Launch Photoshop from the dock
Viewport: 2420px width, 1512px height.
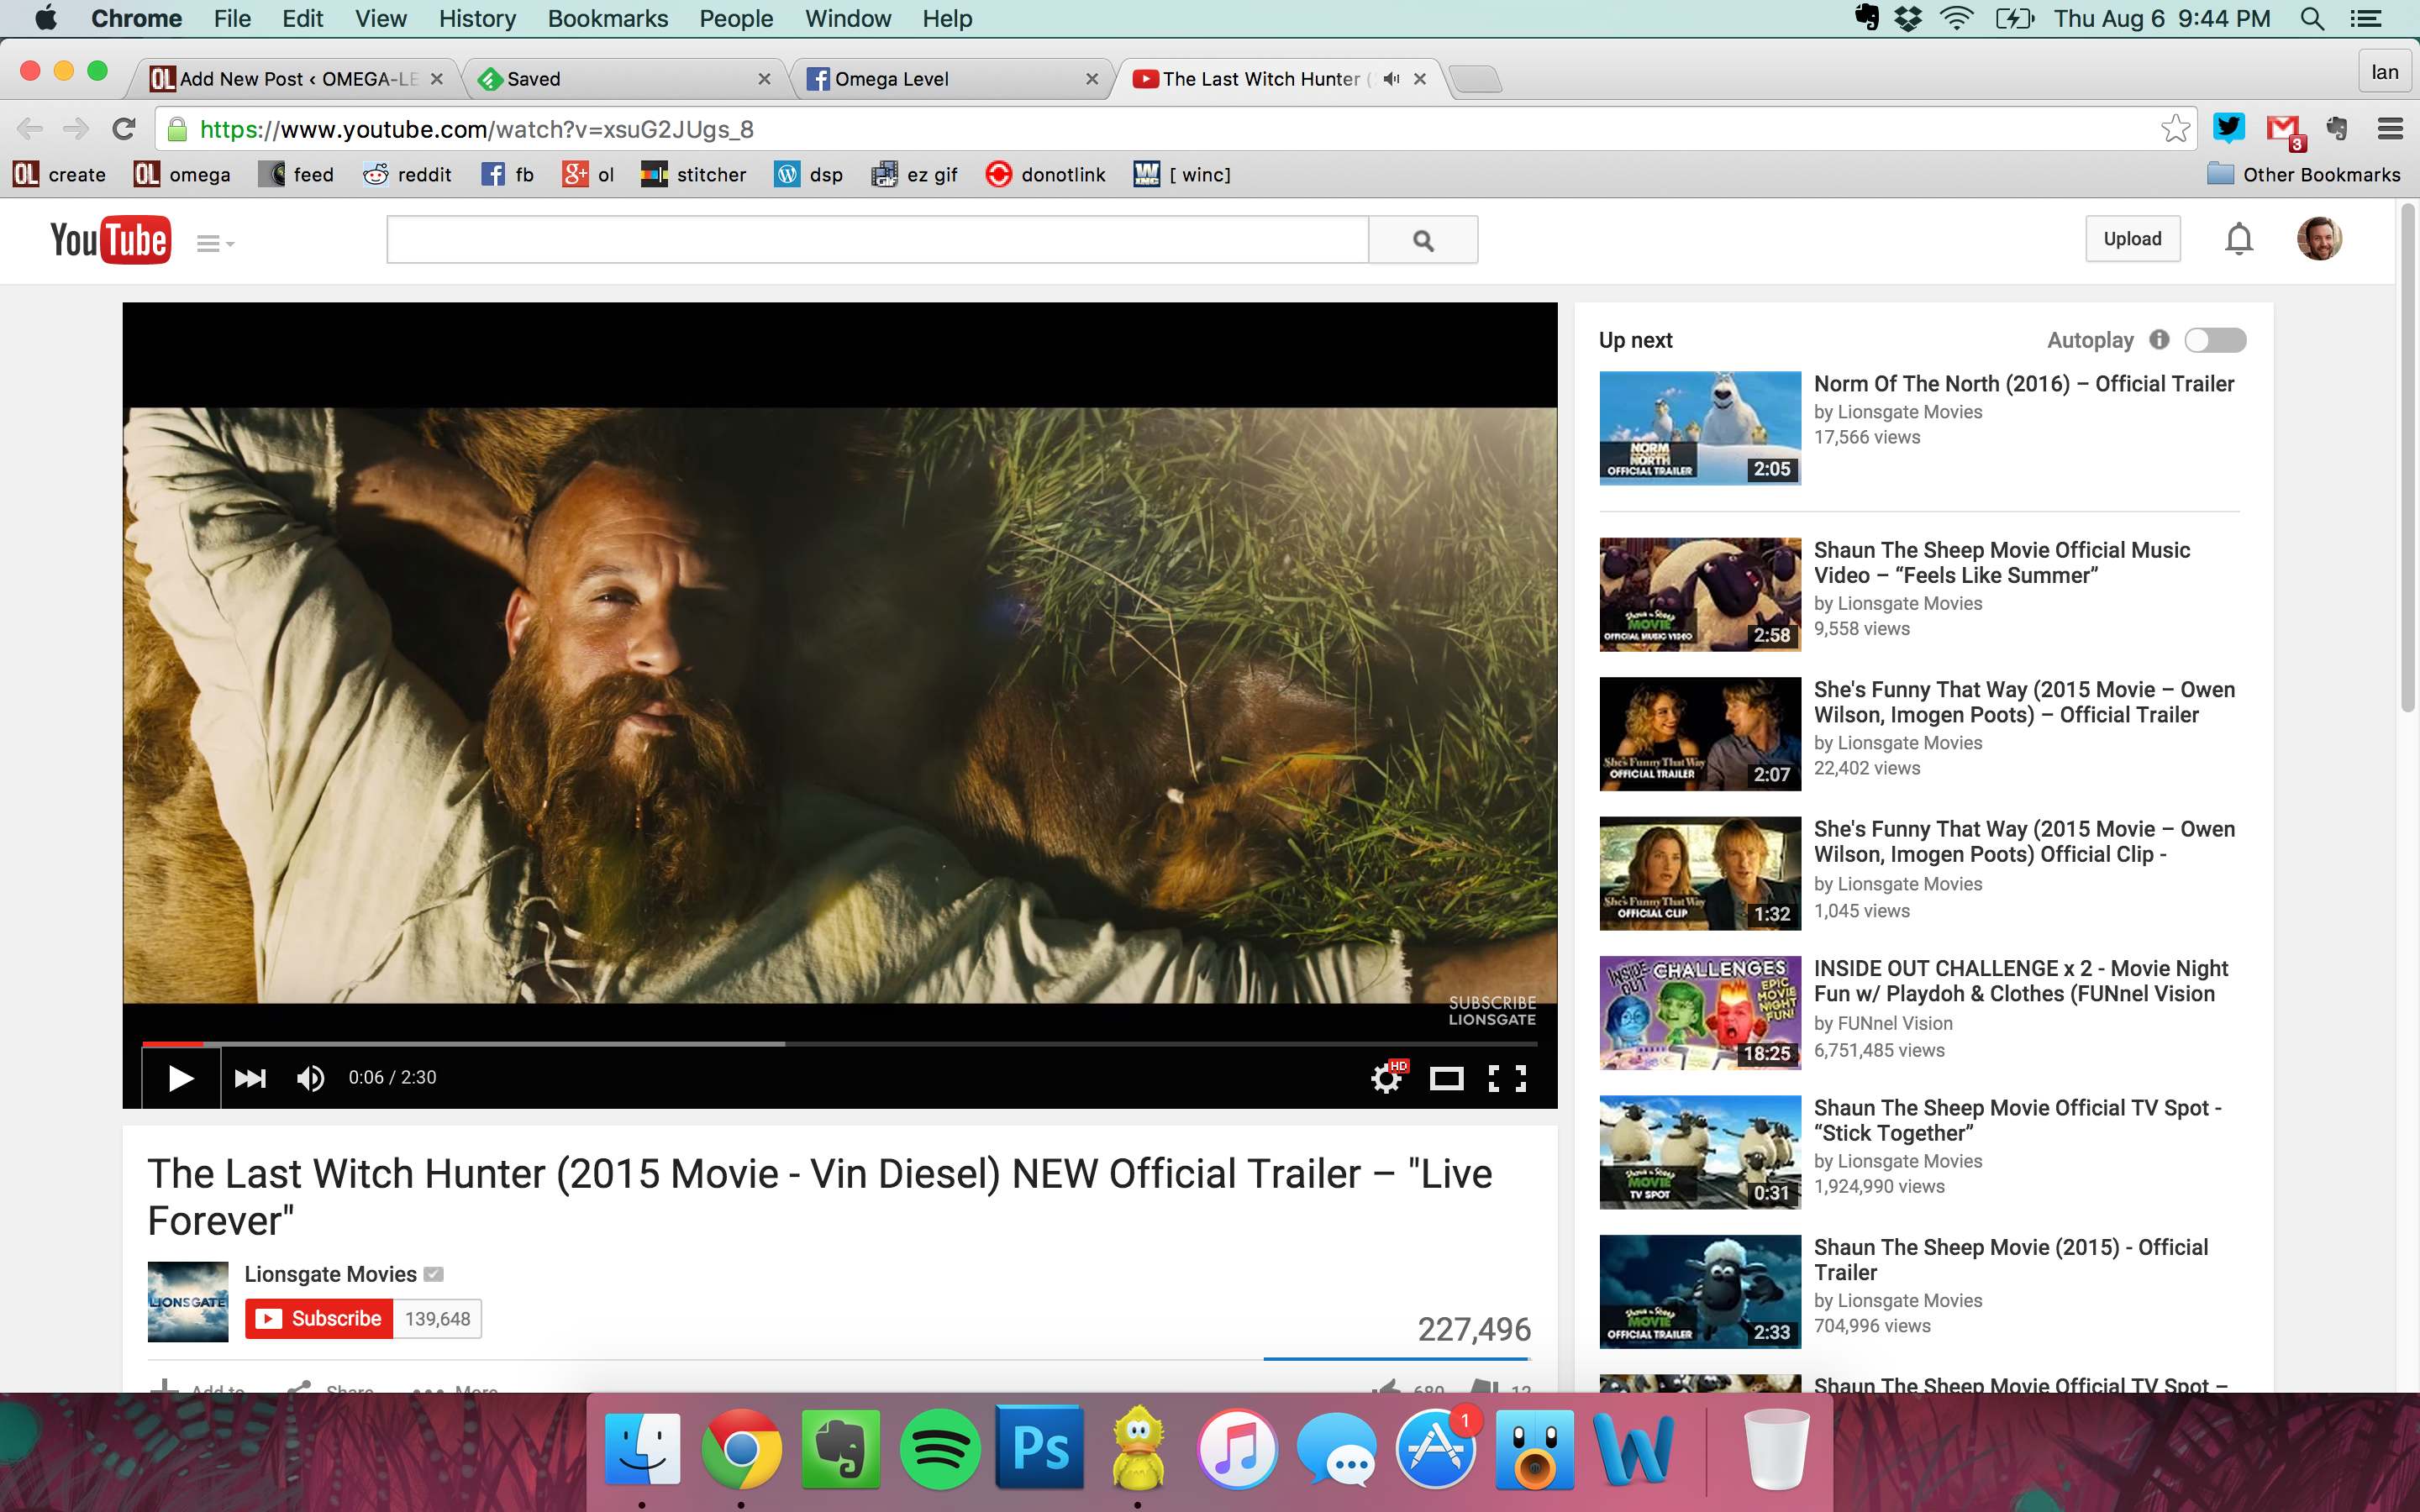click(x=1039, y=1449)
